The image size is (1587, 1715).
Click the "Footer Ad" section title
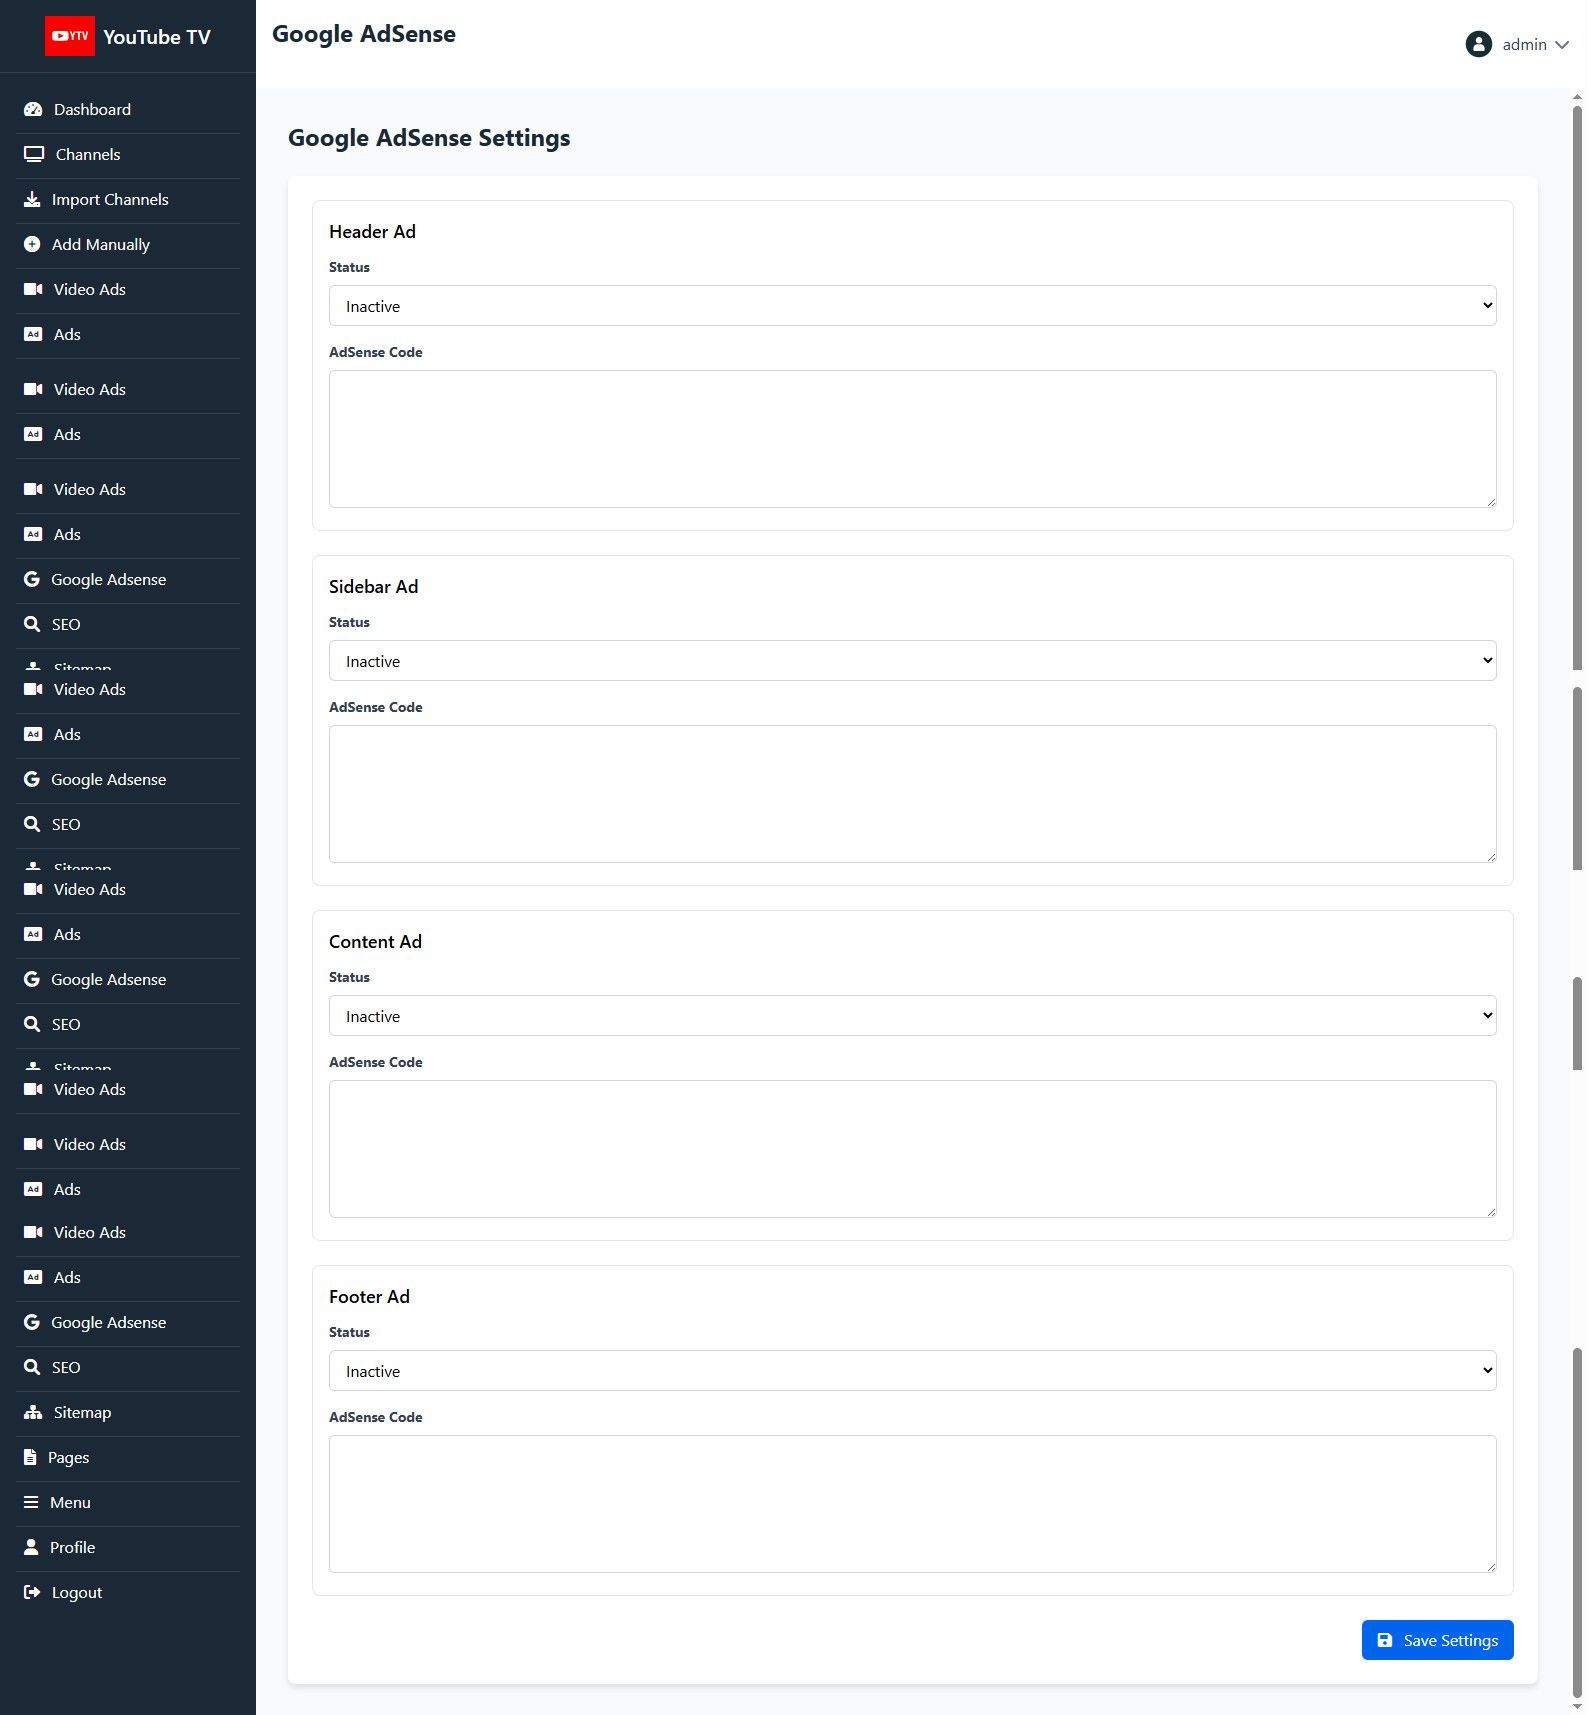click(x=369, y=1297)
